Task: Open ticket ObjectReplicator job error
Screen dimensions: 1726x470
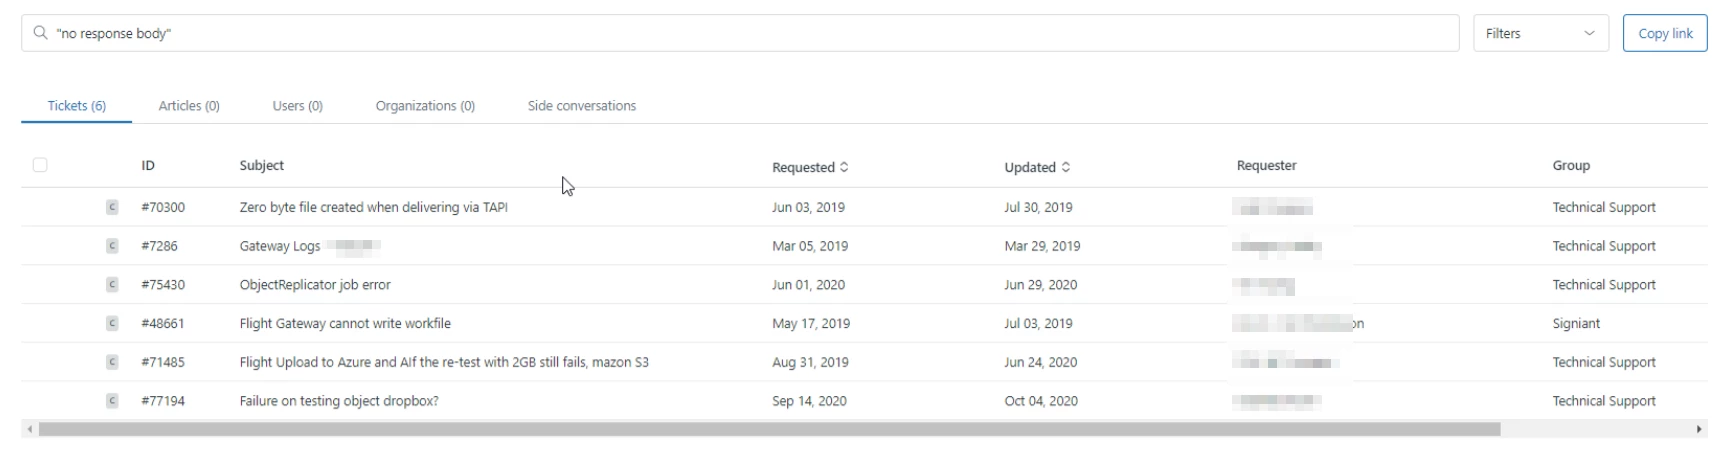Action: (315, 285)
